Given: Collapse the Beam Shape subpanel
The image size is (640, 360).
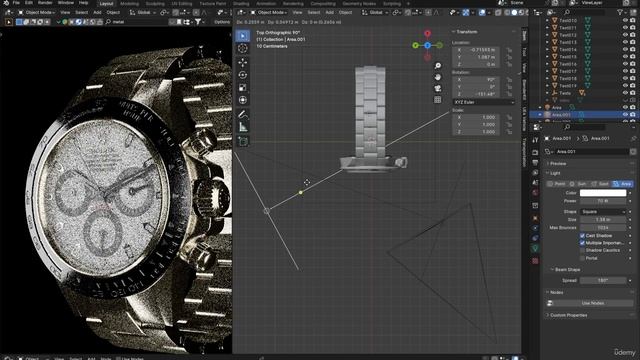Looking at the screenshot, I should 567,270.
